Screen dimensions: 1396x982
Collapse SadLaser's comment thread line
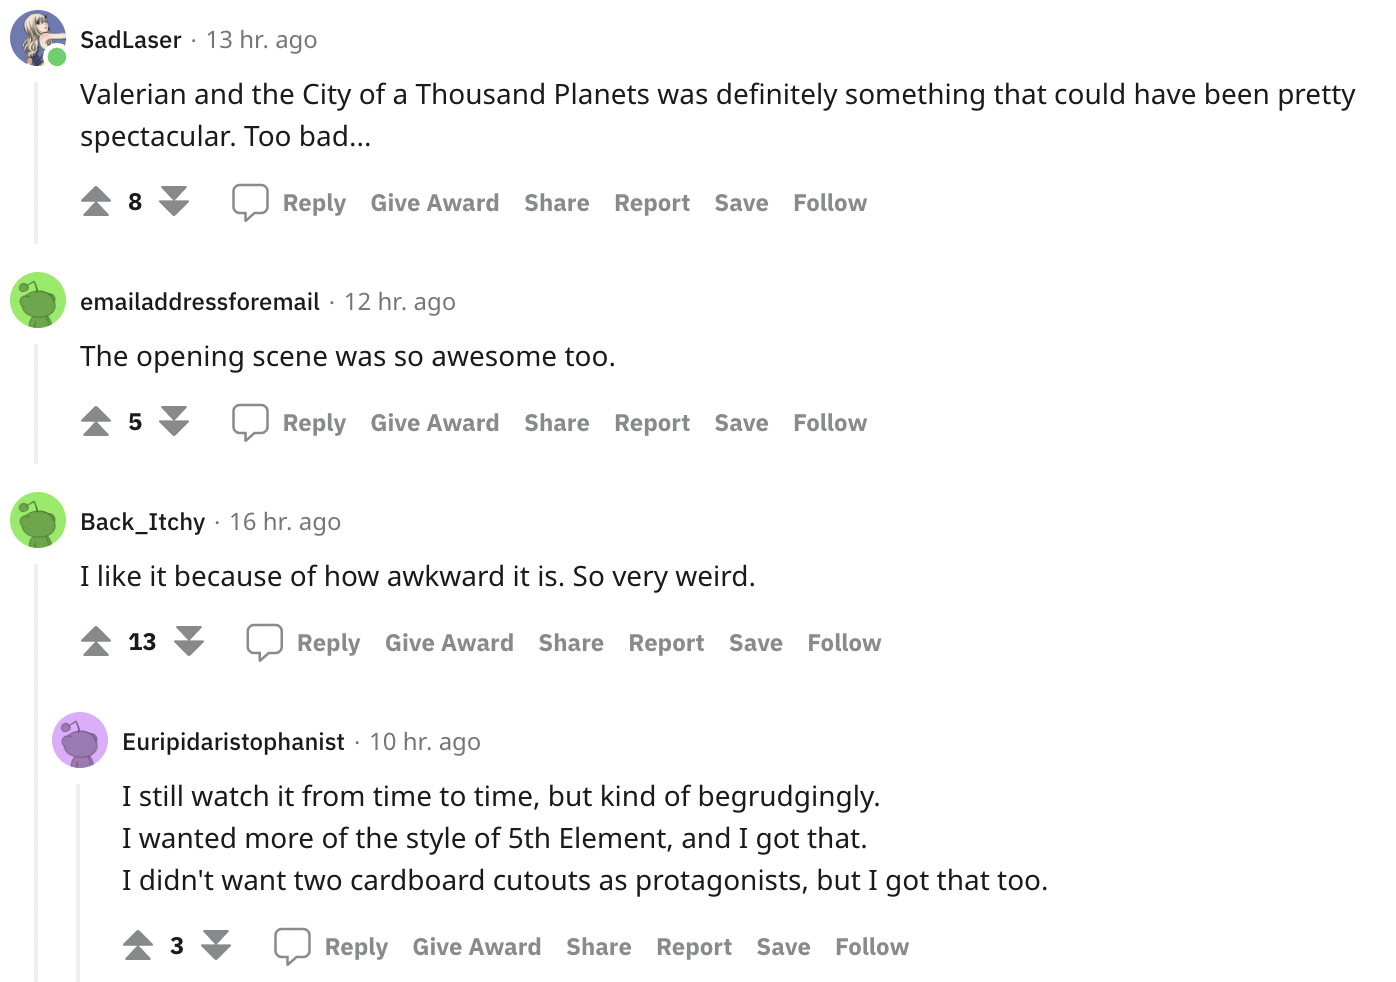coord(36,163)
